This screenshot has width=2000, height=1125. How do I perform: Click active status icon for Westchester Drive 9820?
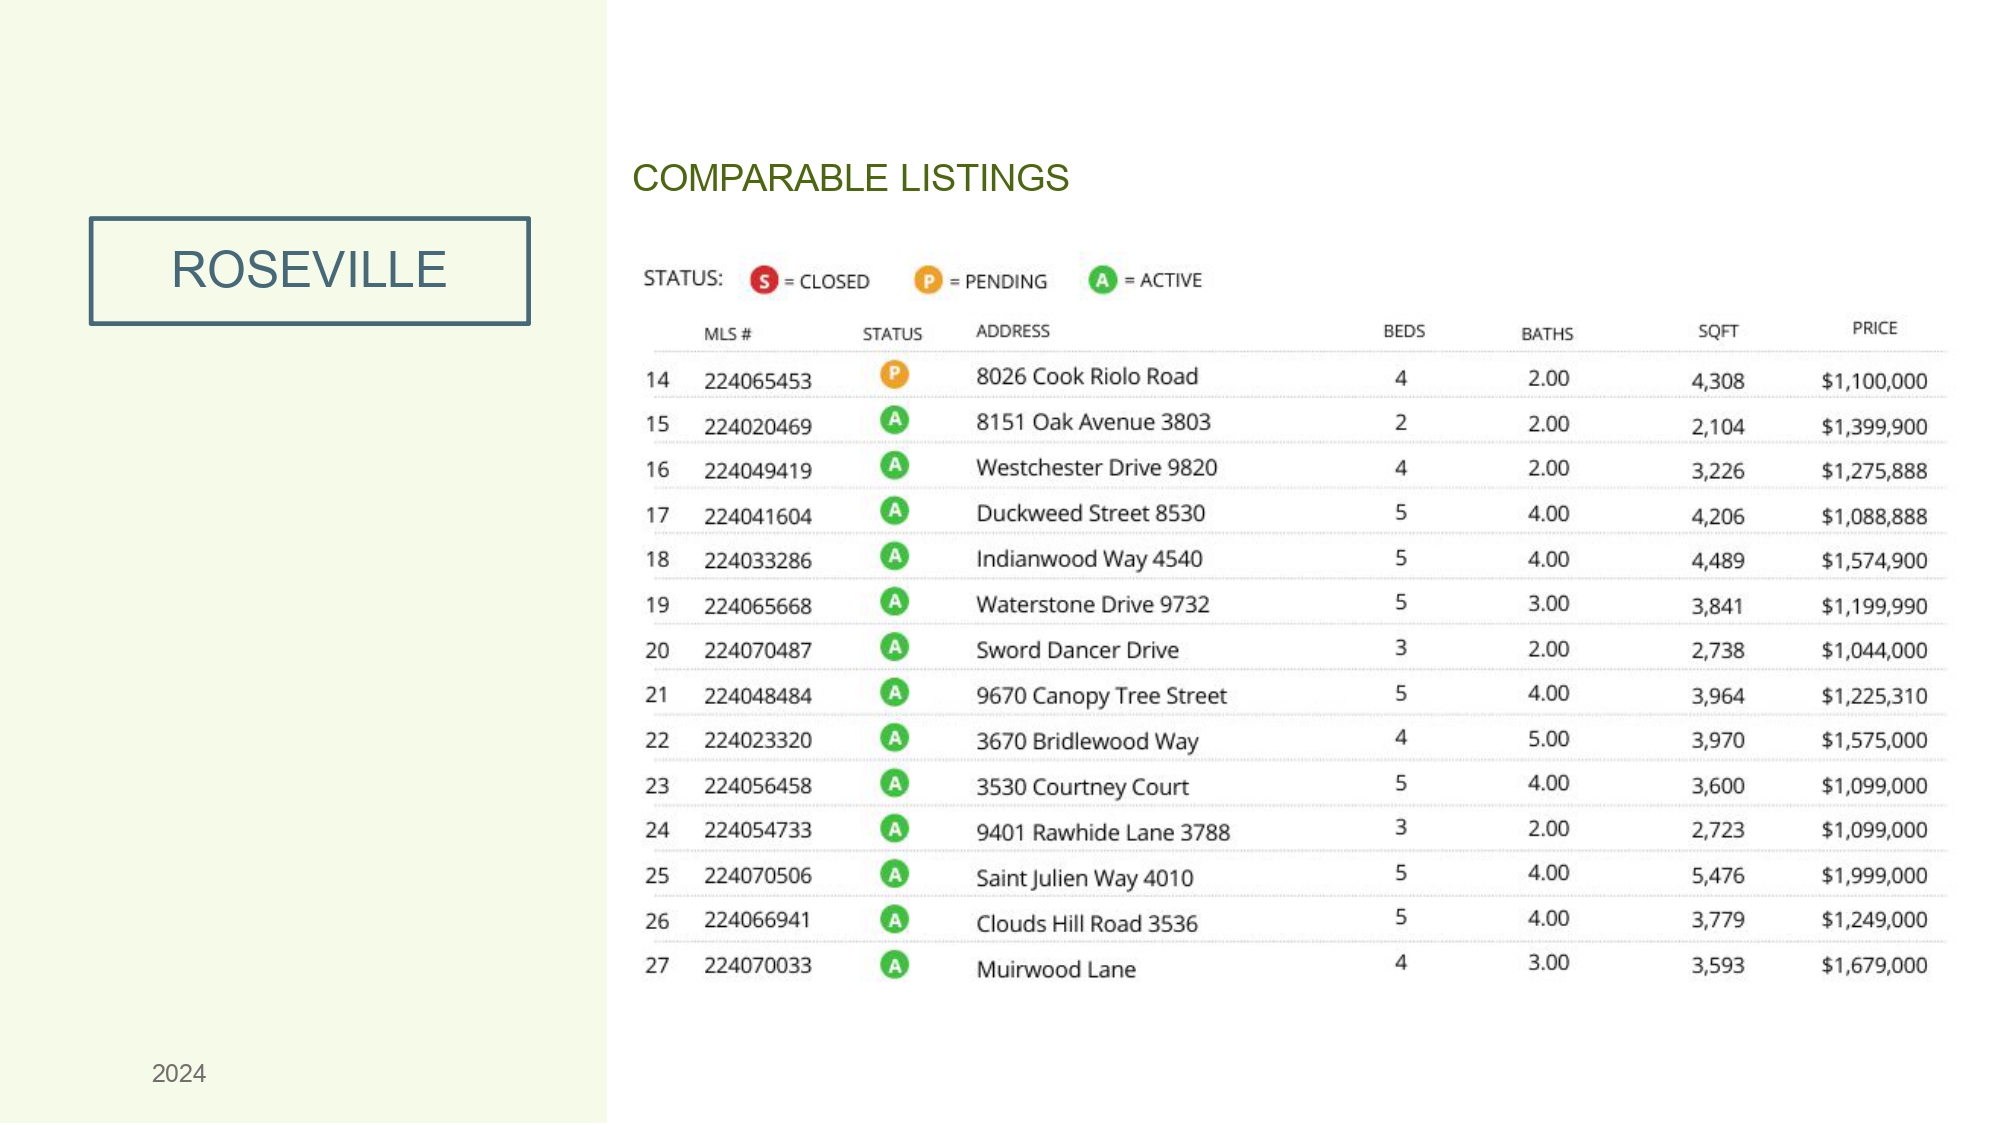coord(894,465)
